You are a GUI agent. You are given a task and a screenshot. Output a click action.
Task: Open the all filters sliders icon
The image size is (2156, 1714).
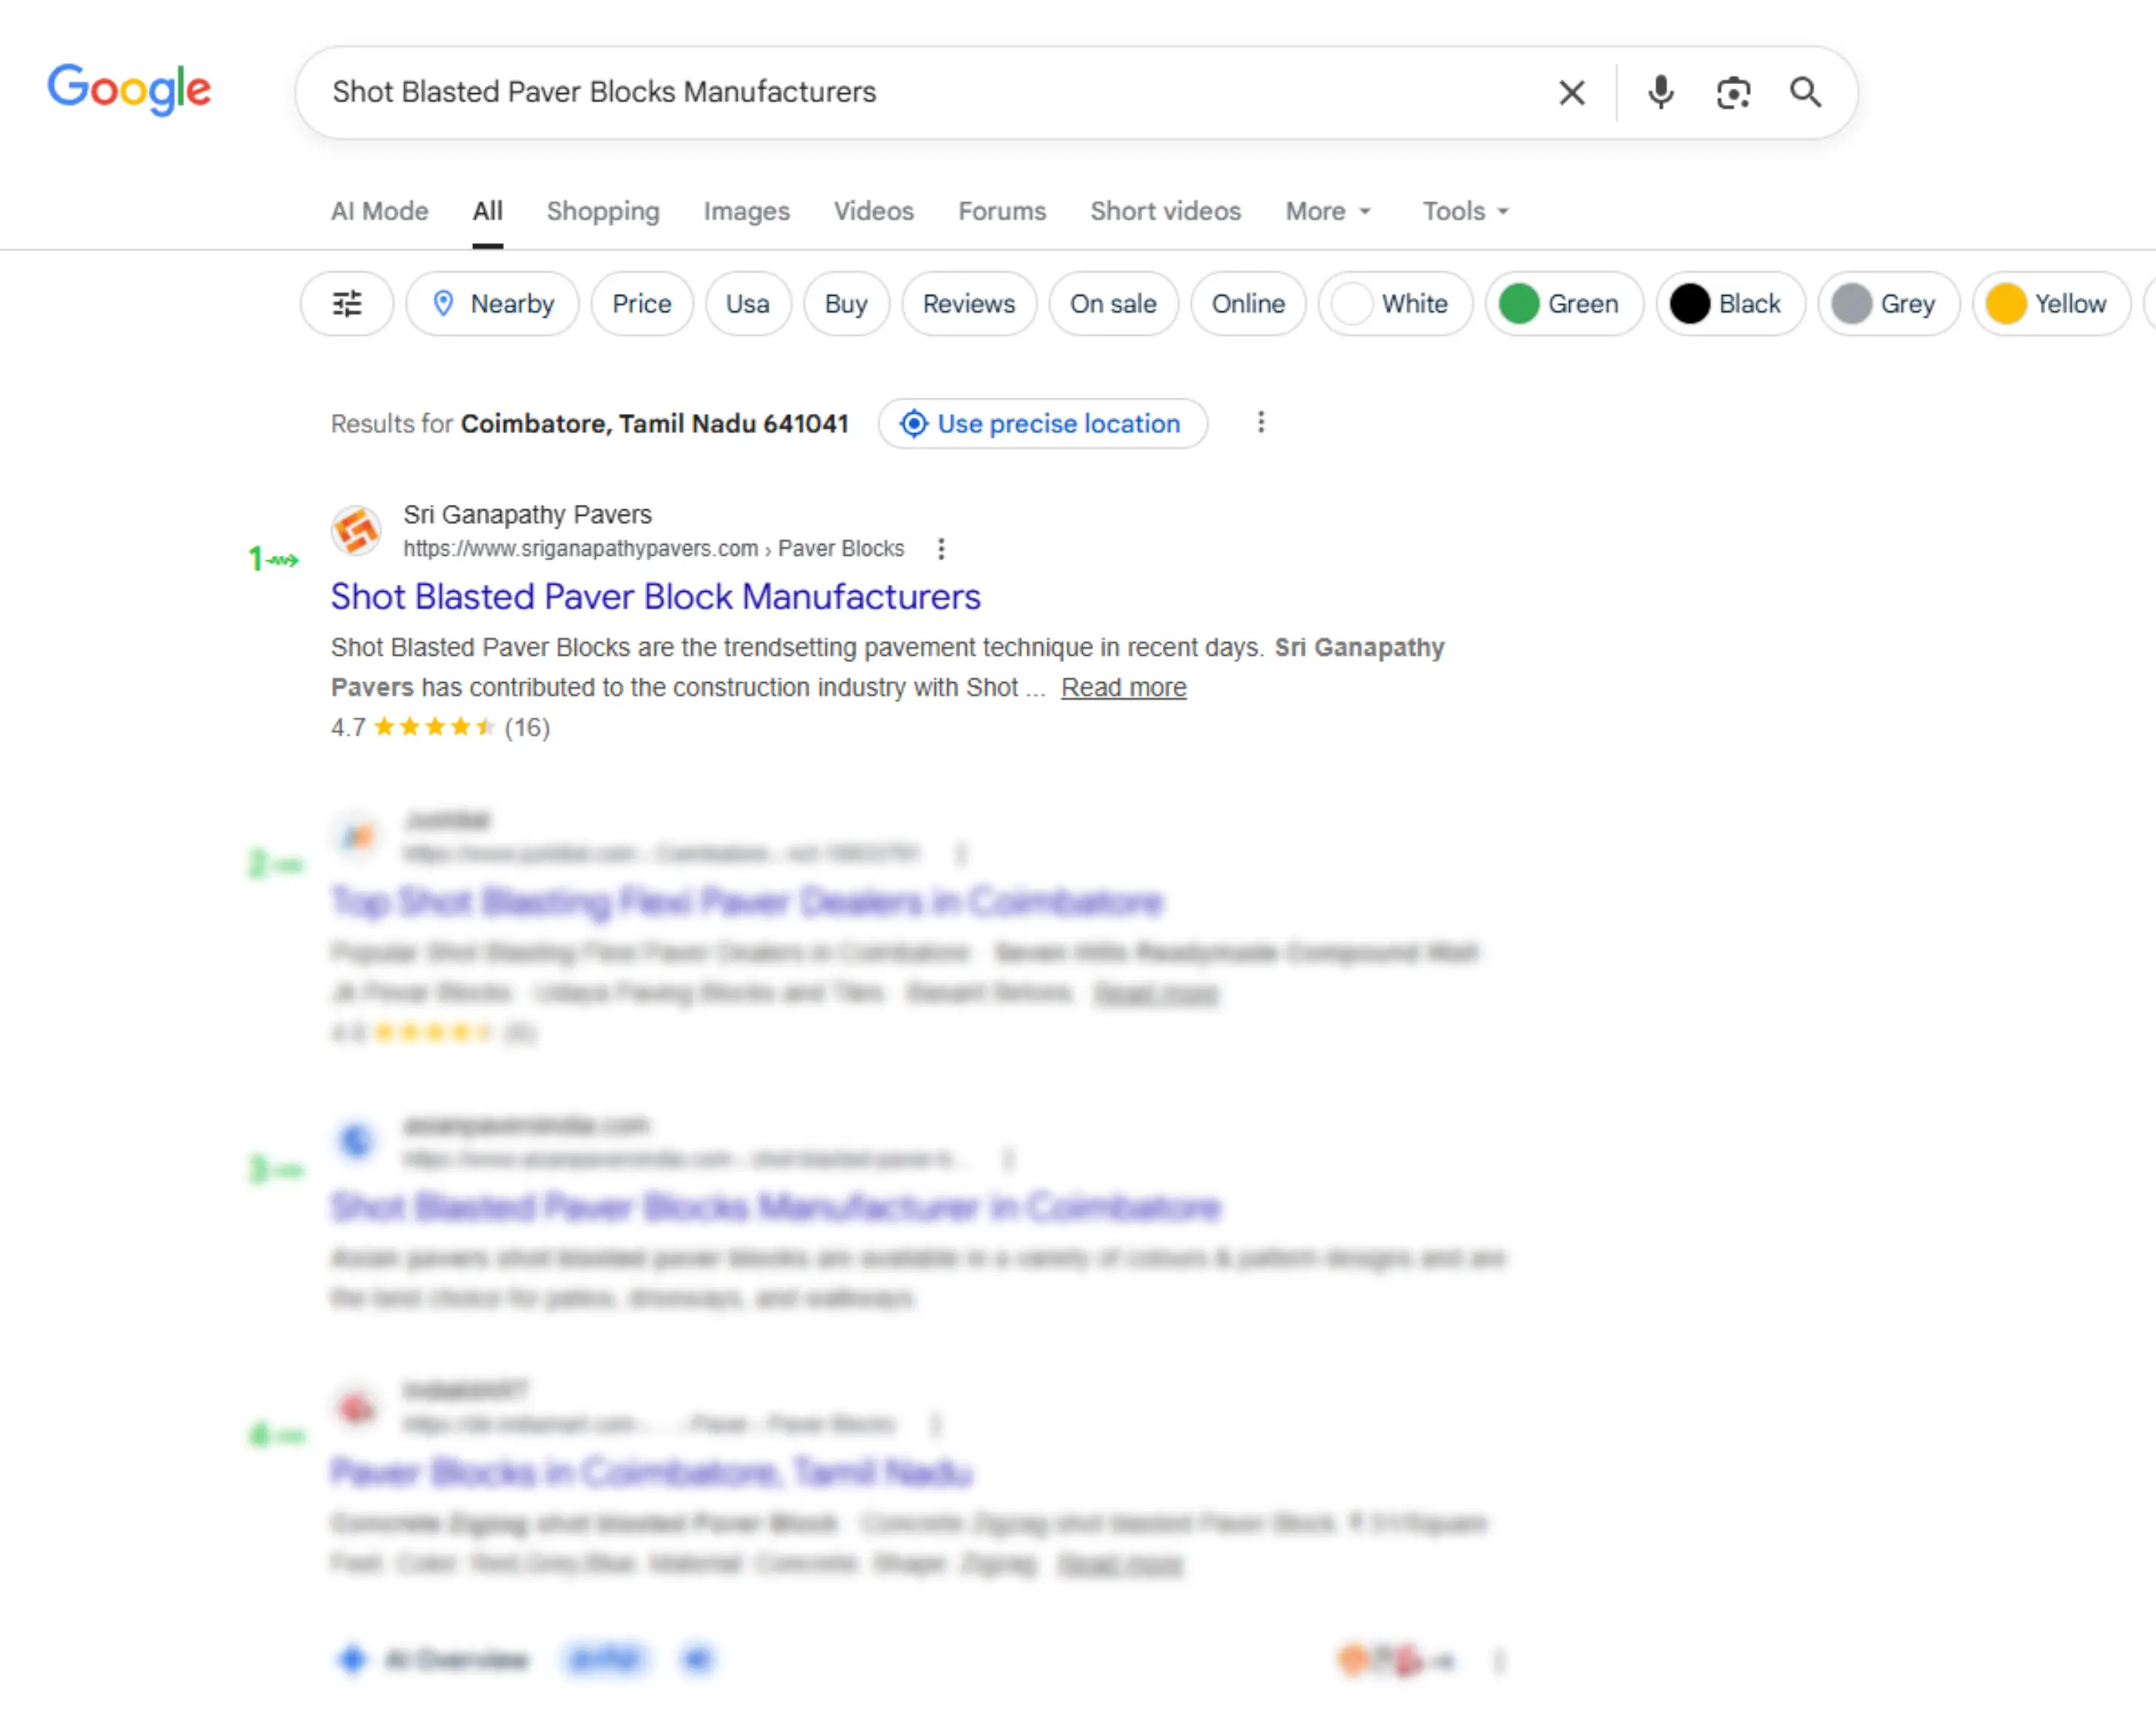[347, 303]
